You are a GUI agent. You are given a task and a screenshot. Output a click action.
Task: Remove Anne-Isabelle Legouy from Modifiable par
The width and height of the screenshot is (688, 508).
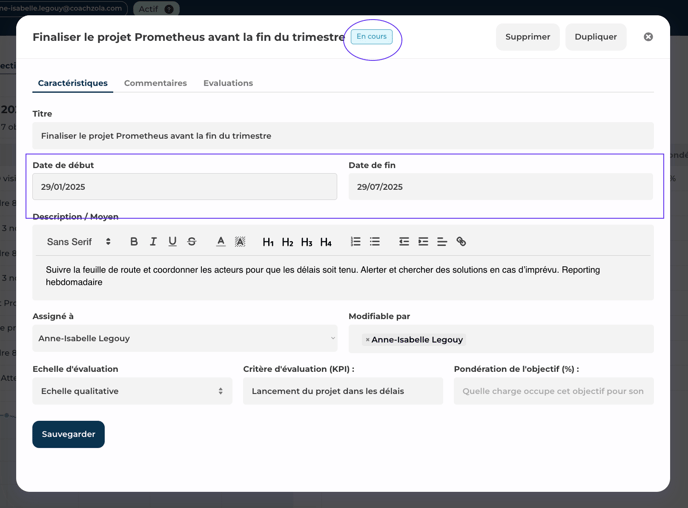click(367, 340)
